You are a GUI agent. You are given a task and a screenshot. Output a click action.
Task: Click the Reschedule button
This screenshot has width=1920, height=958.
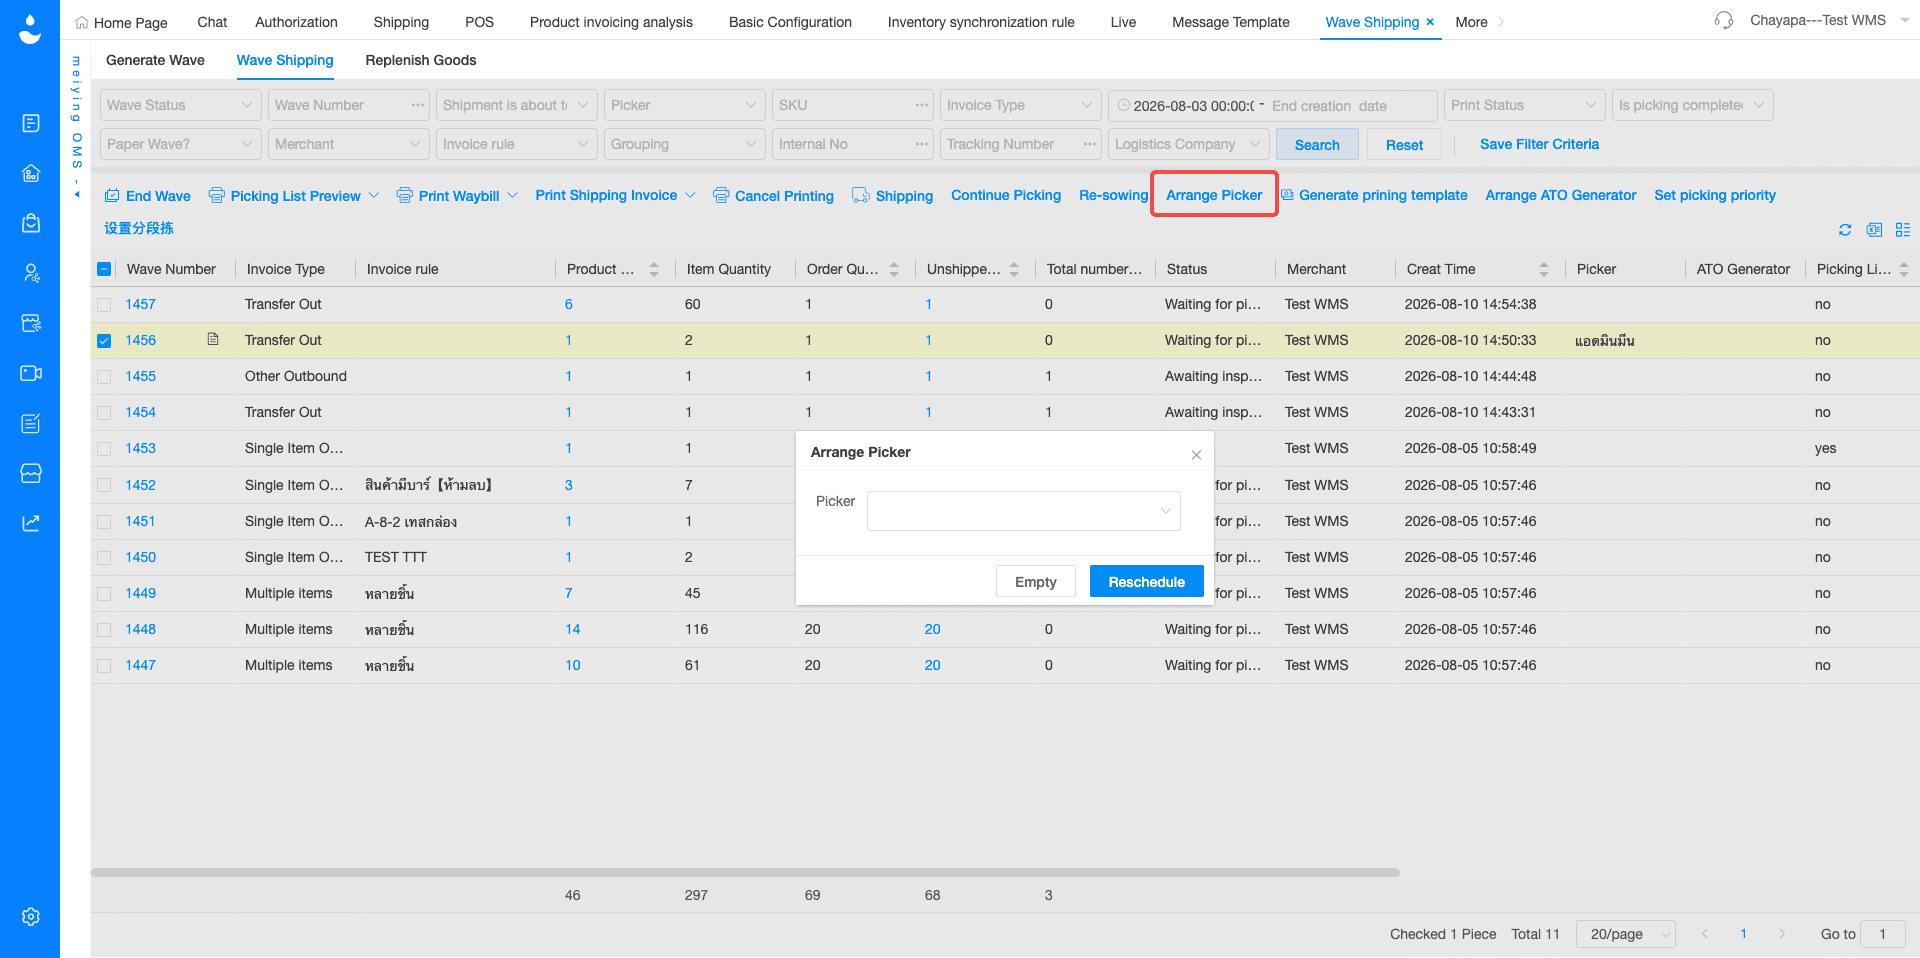(x=1146, y=581)
